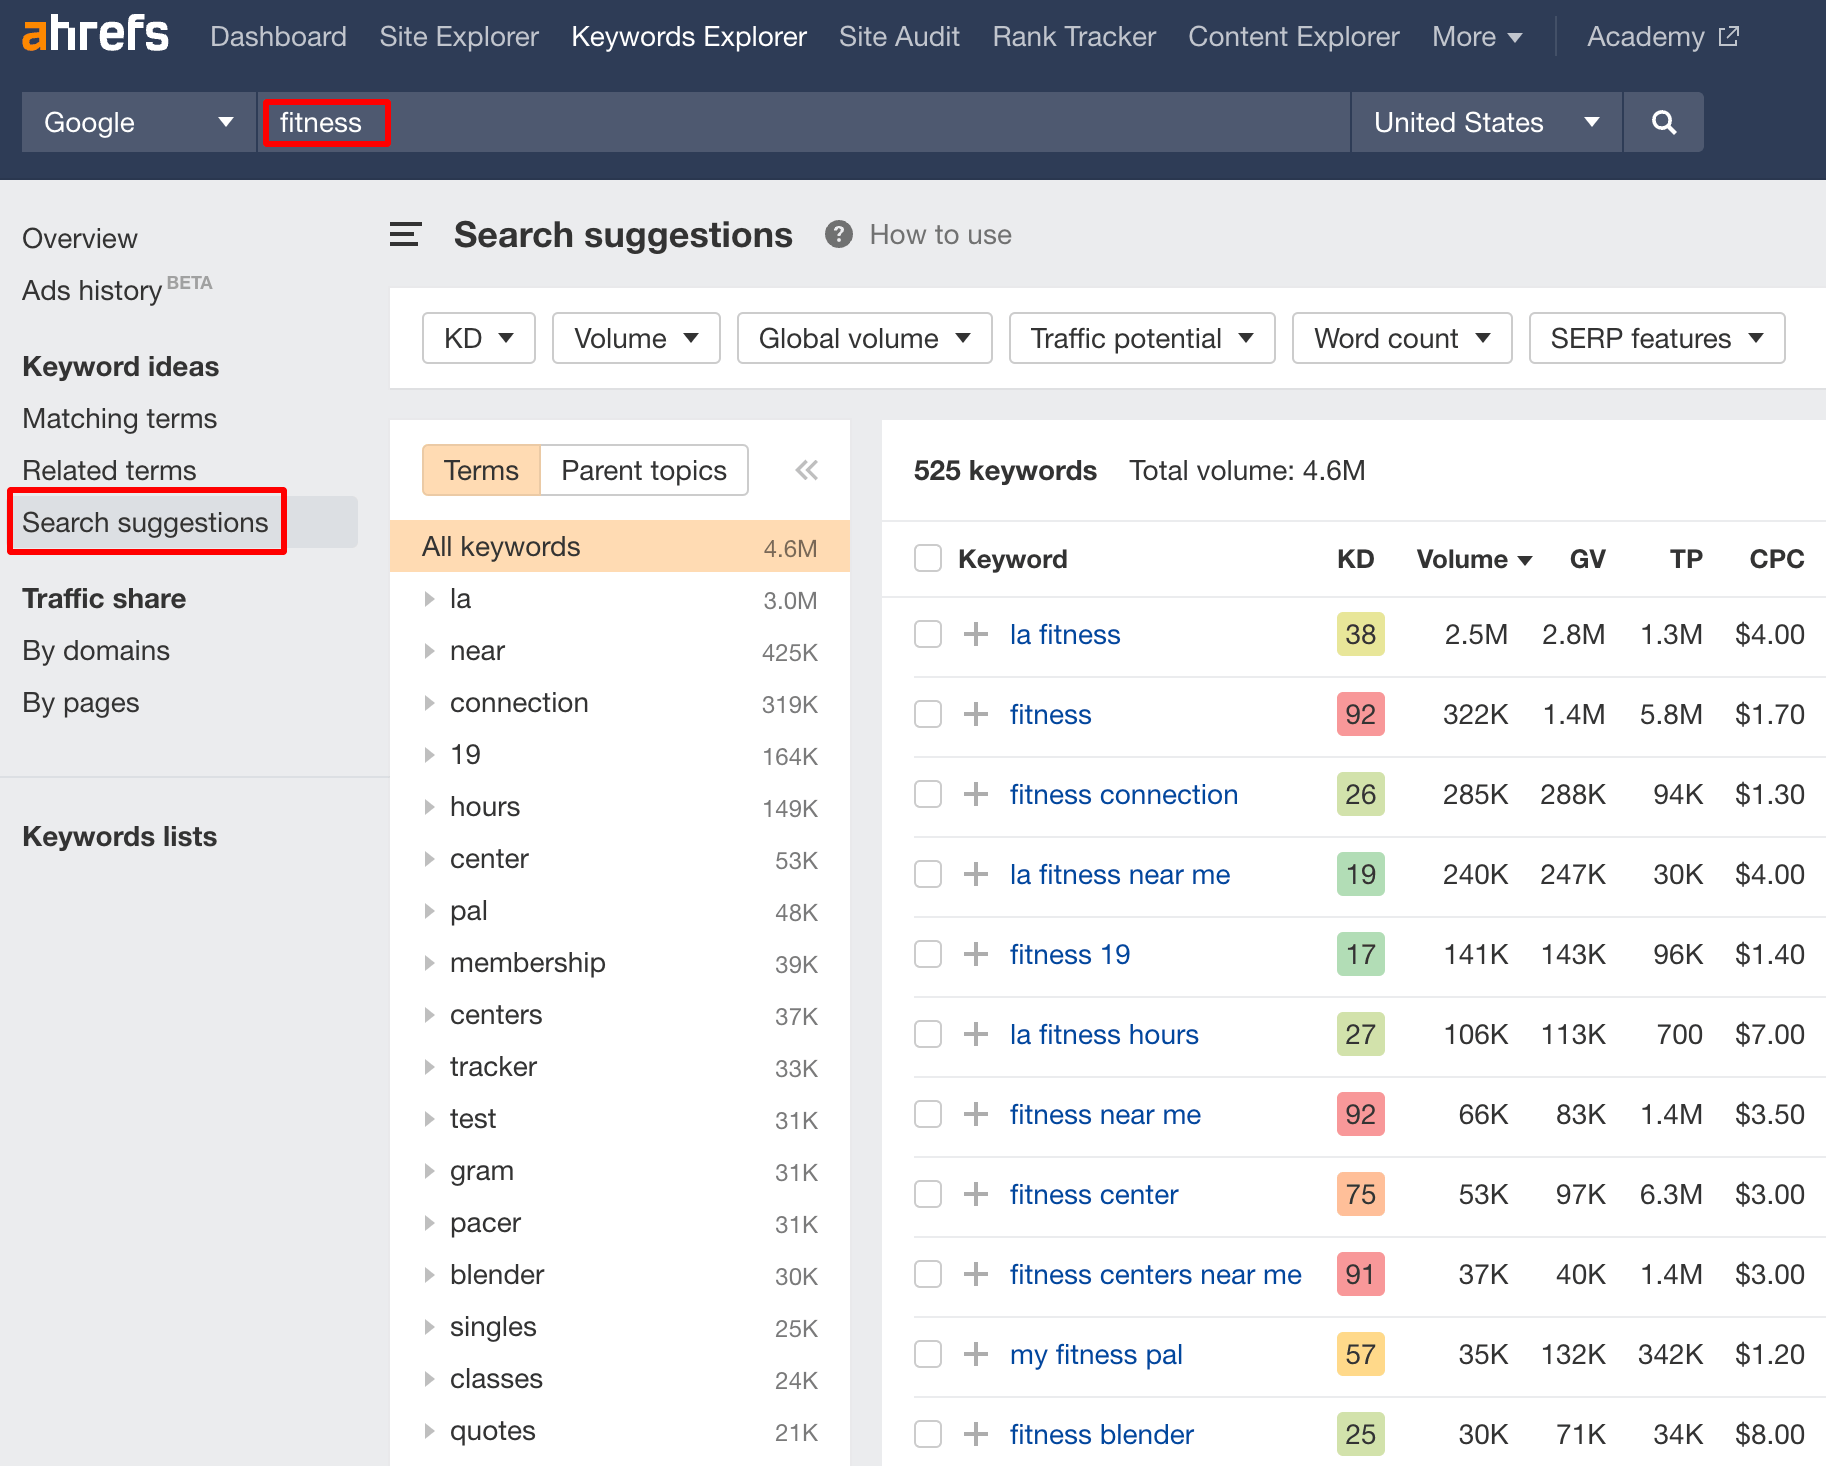Click the fitness keyword search field

(x=804, y=122)
